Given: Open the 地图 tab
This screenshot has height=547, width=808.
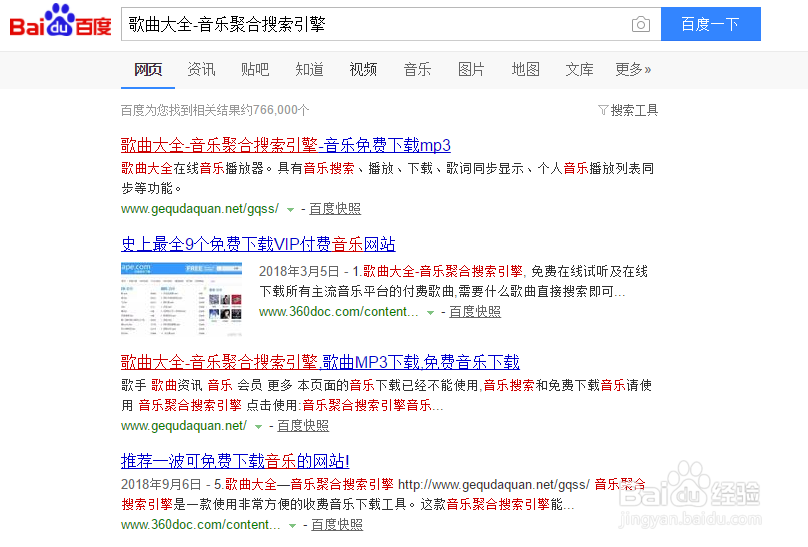Looking at the screenshot, I should [x=526, y=70].
